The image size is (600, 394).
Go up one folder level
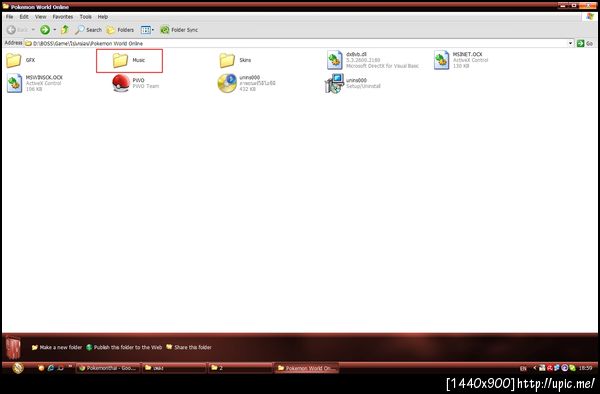click(65, 29)
